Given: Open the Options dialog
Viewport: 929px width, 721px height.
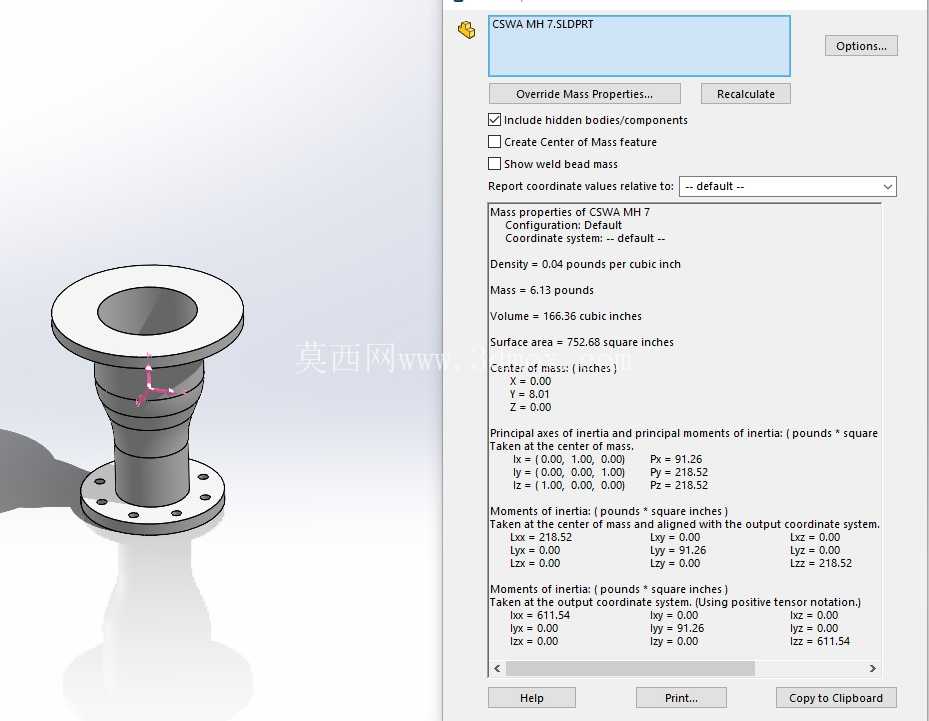Looking at the screenshot, I should (x=861, y=46).
